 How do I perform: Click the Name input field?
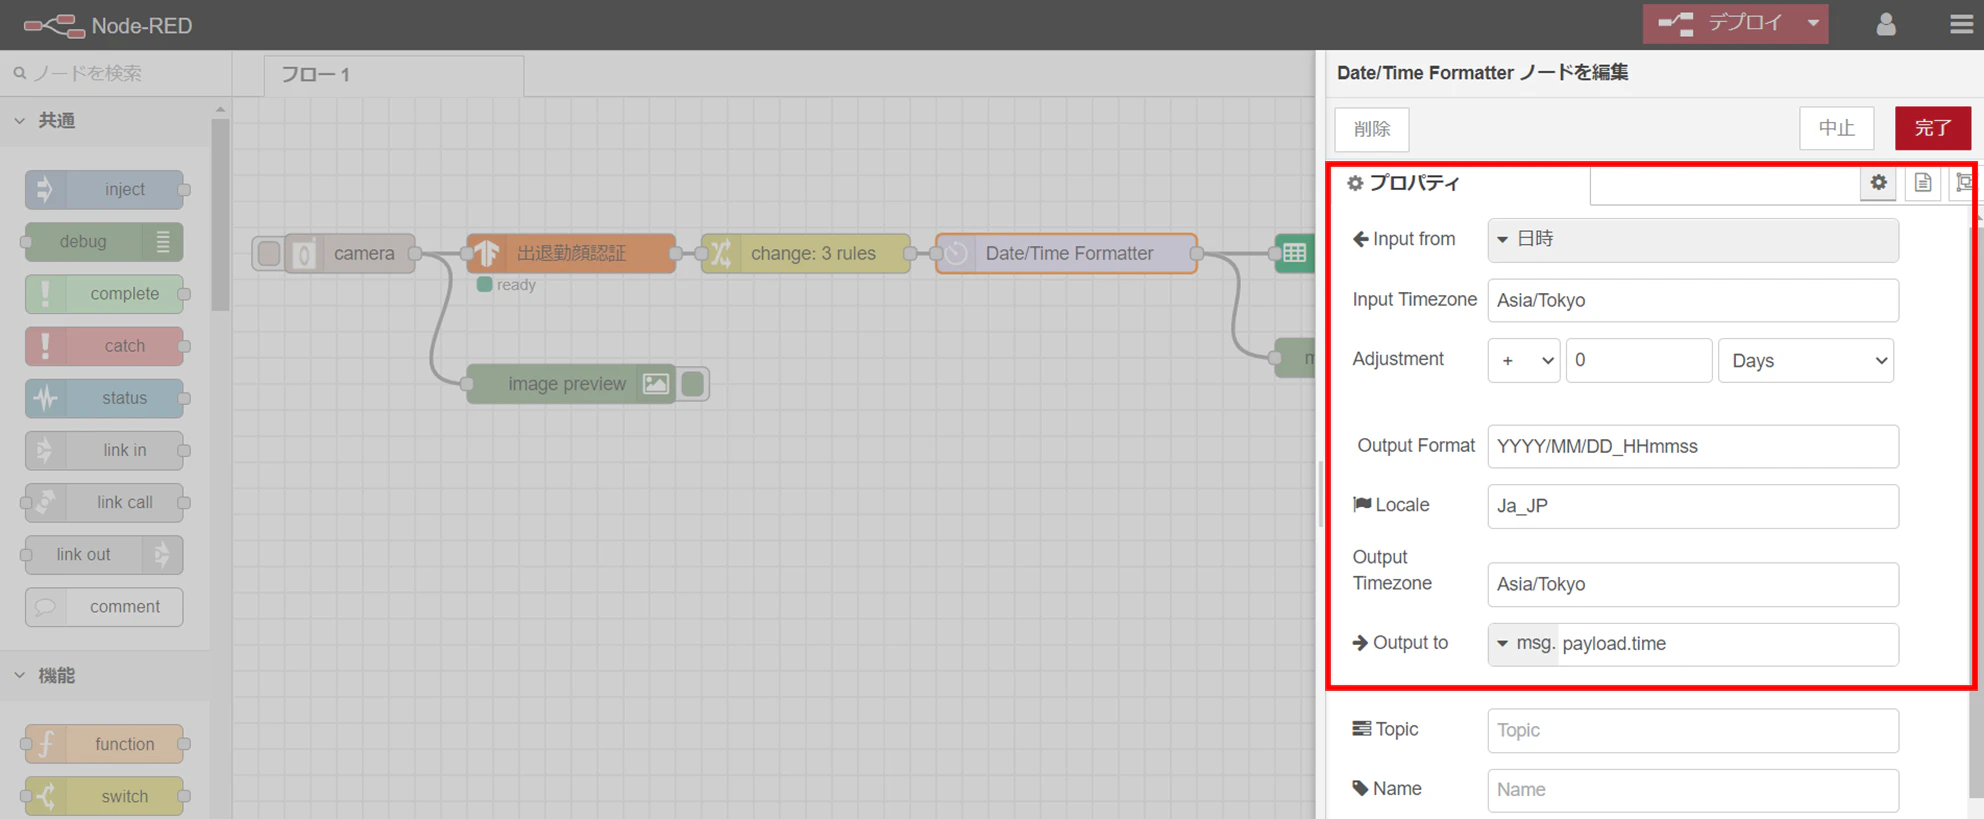click(1693, 790)
